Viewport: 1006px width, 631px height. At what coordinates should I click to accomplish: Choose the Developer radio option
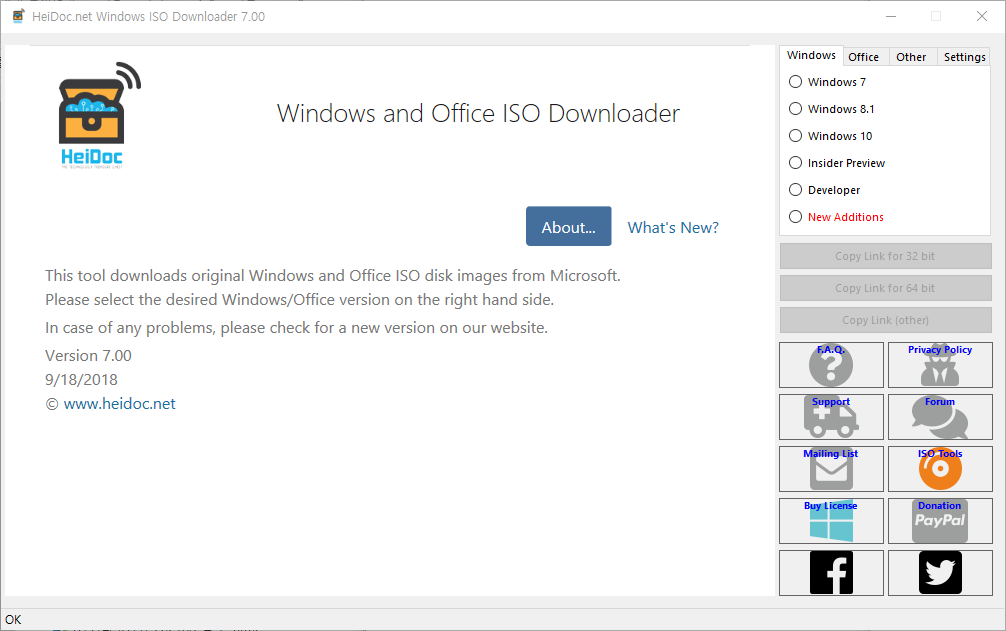tap(824, 190)
